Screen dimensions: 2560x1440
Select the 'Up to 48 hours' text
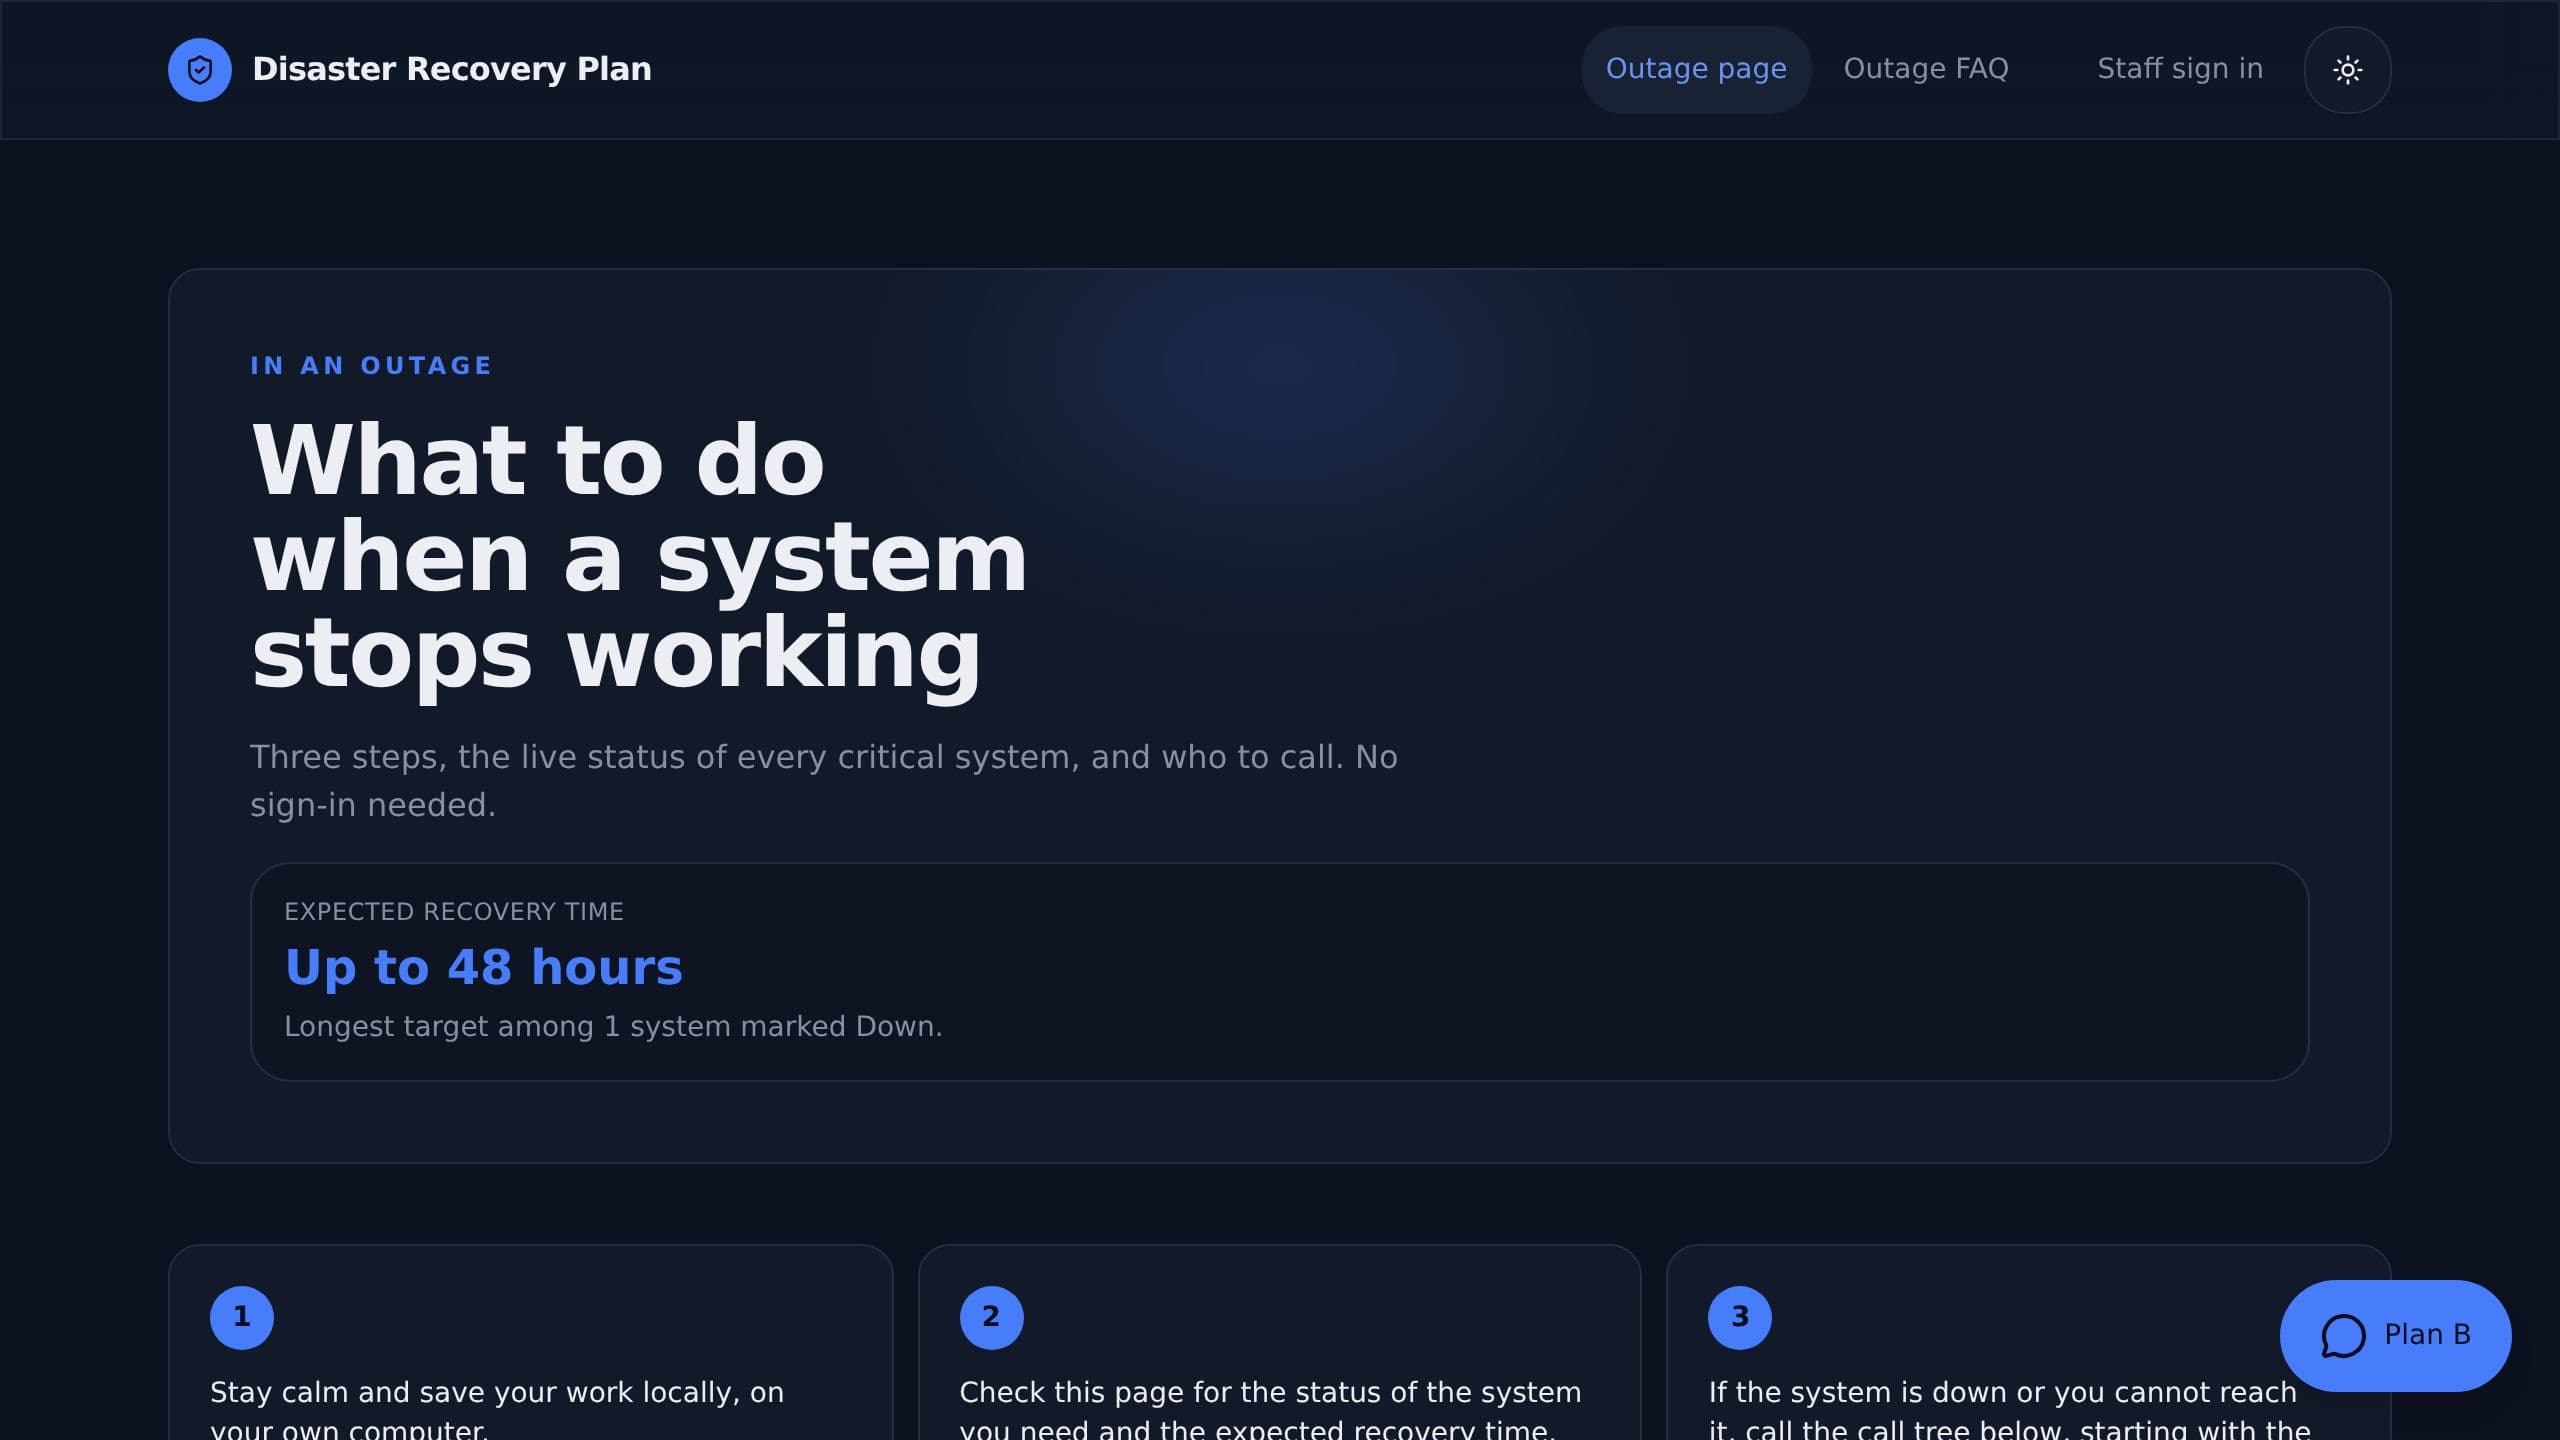click(484, 967)
